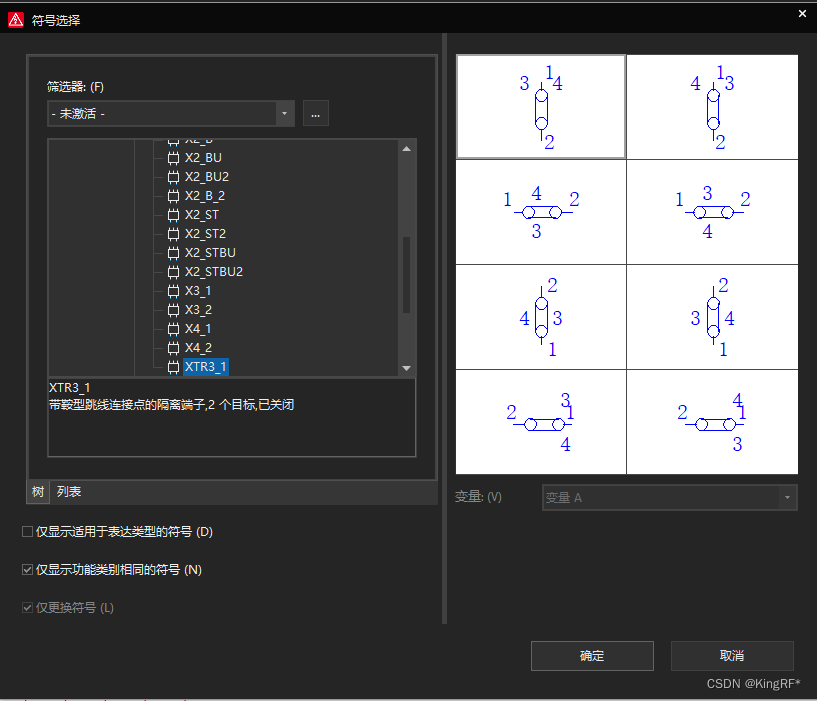Click the symbol icon beside XTR3_1
Viewport: 817px width, 701px height.
174,367
